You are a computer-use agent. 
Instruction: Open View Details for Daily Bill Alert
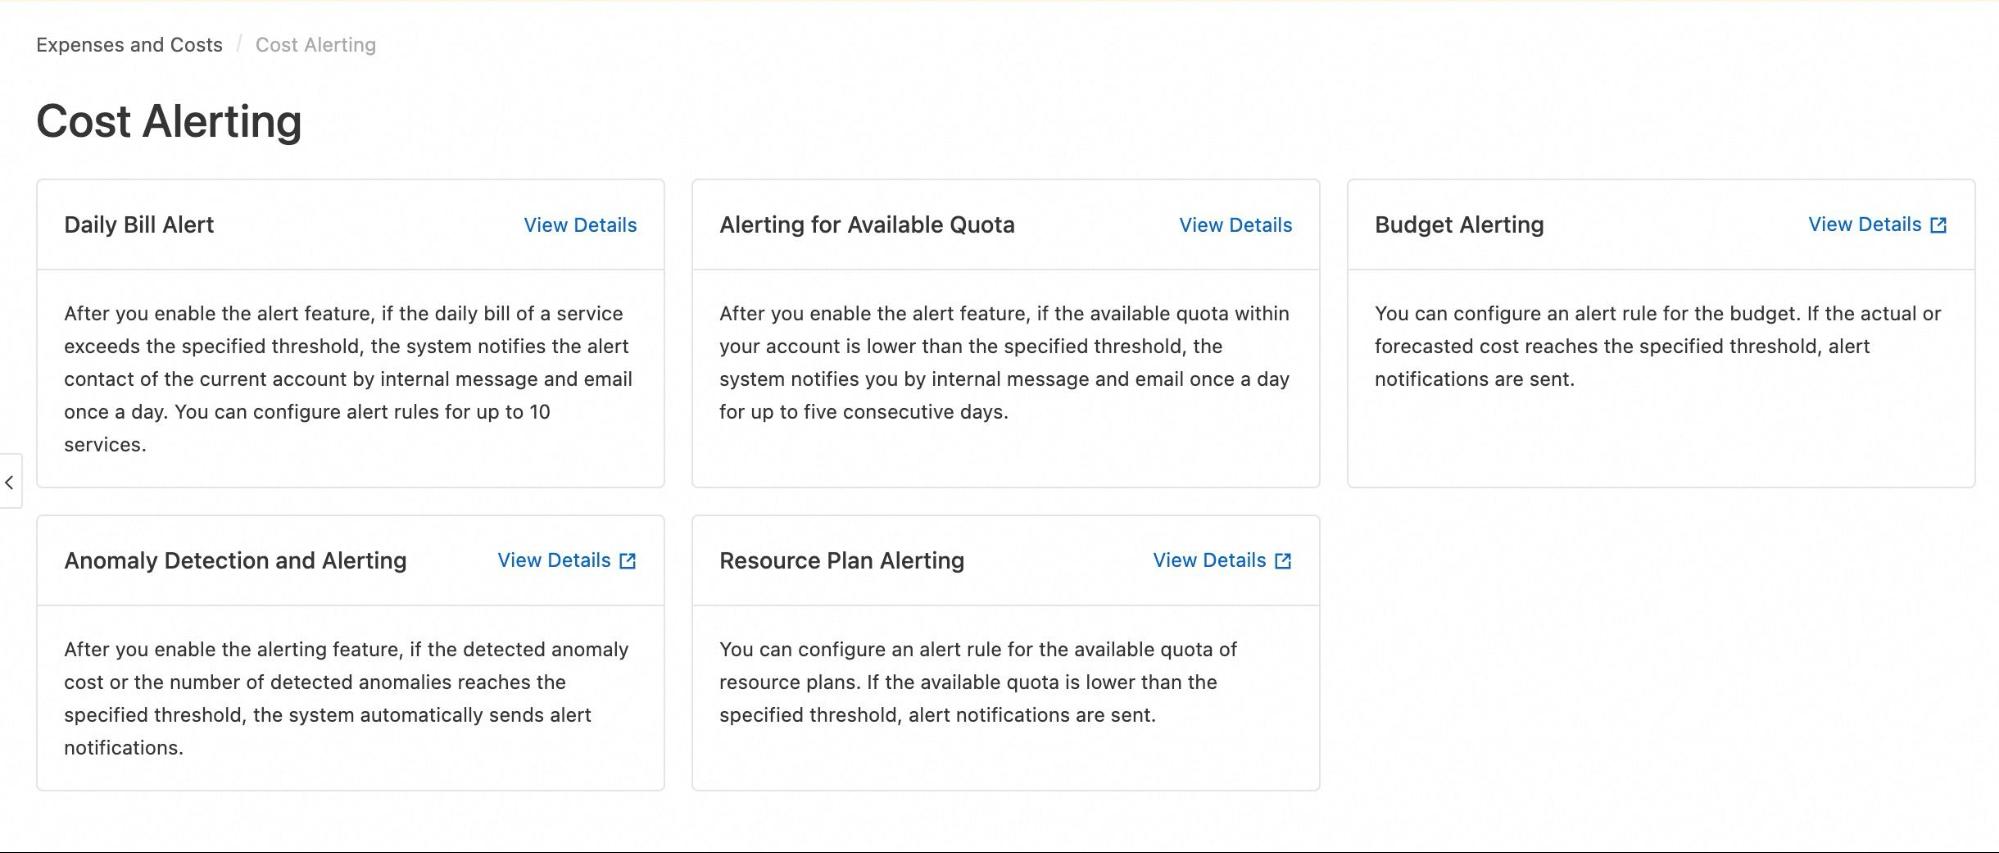(x=580, y=225)
